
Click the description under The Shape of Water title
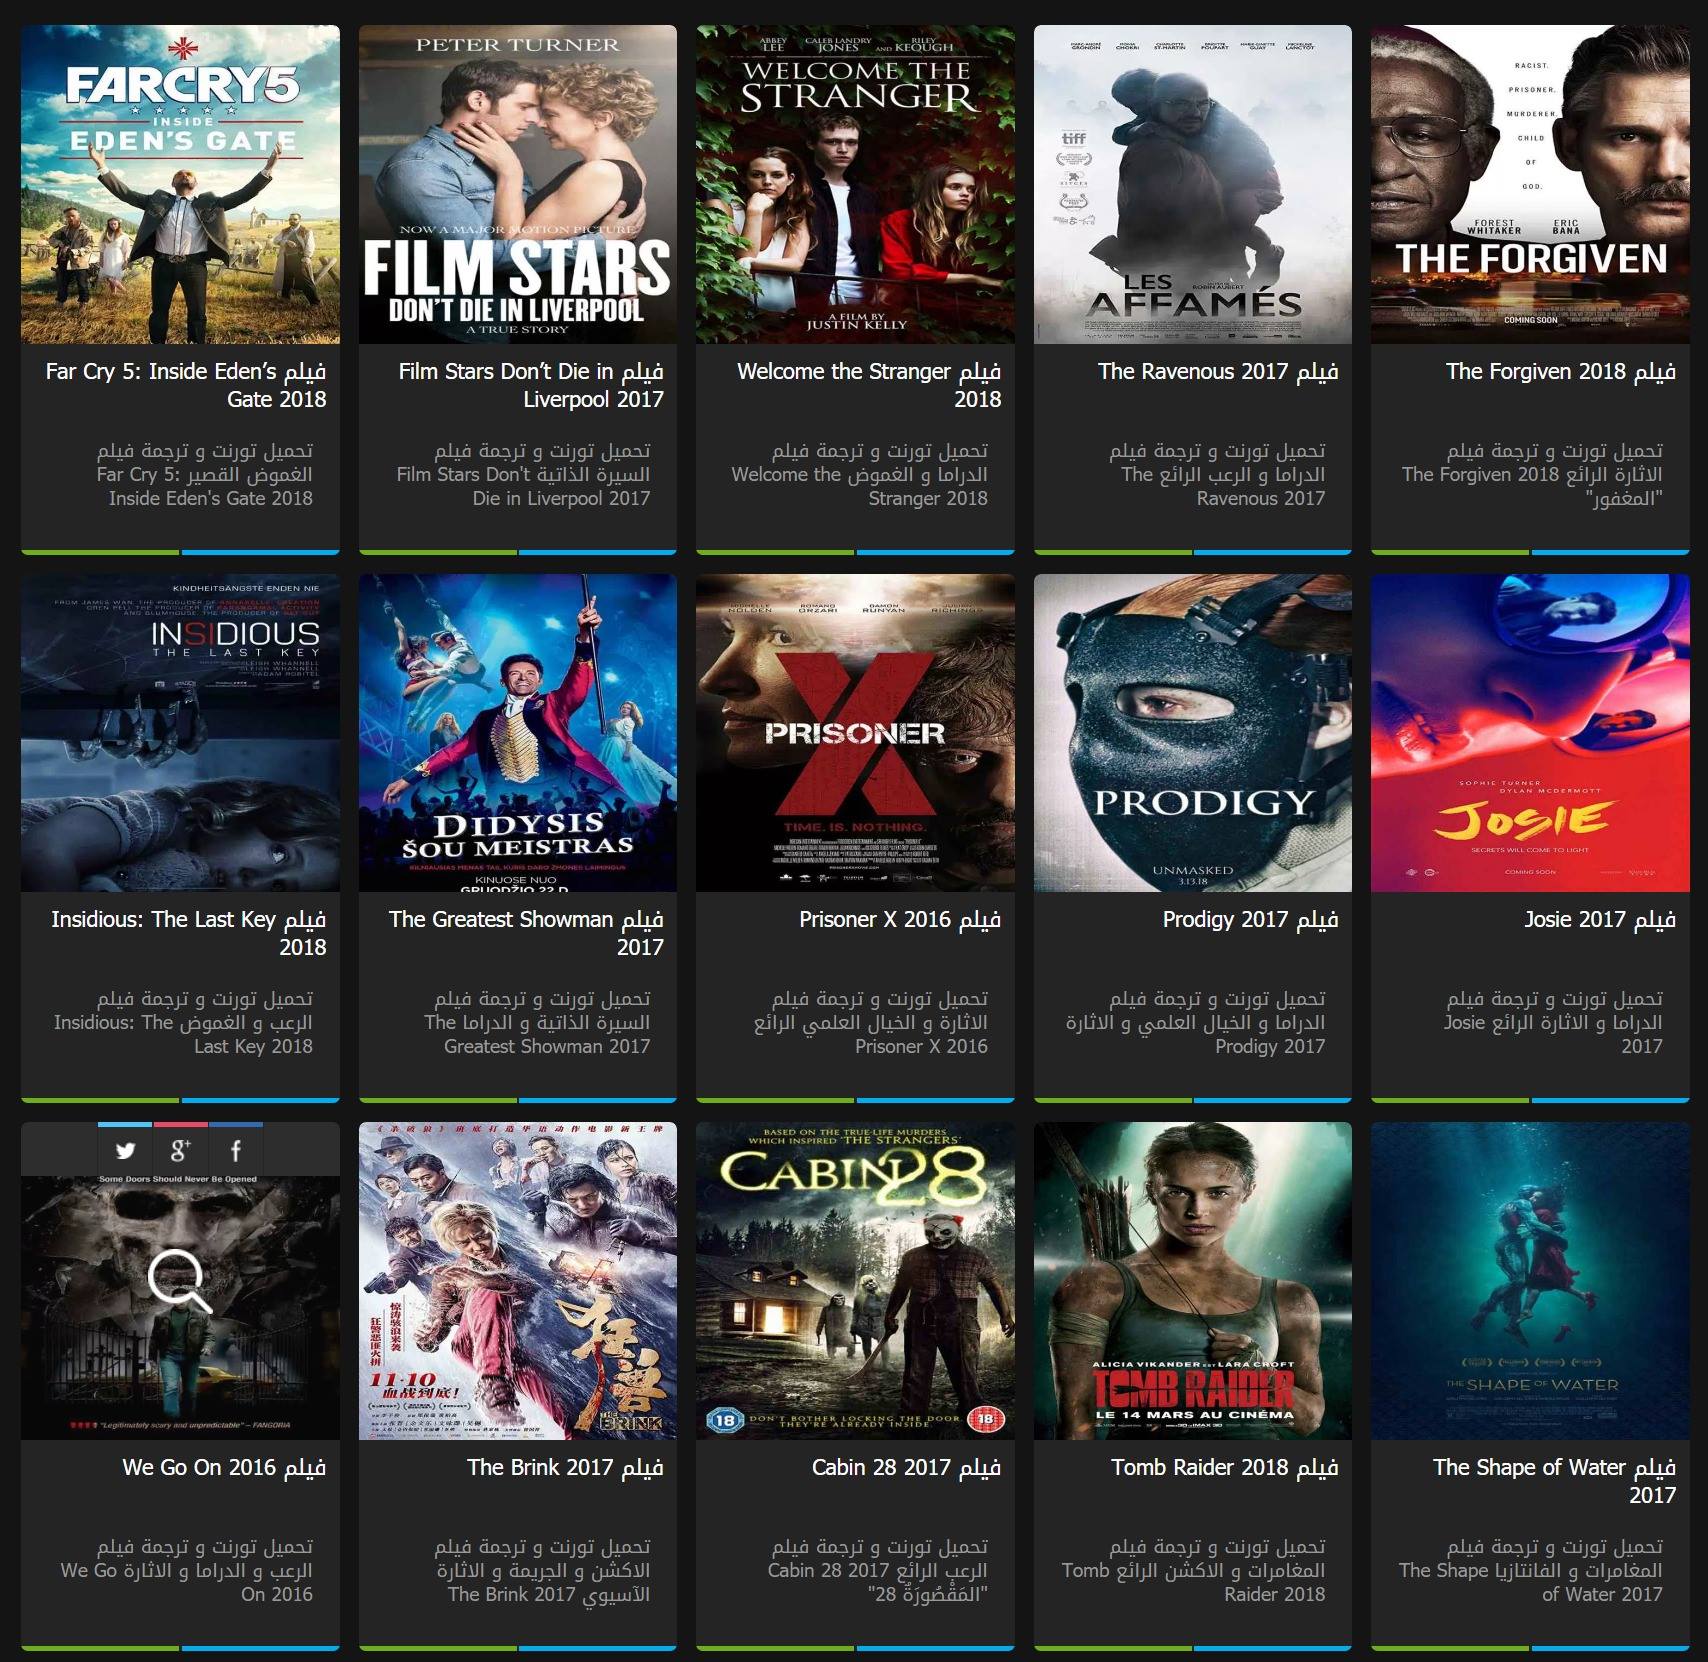(x=1531, y=1571)
